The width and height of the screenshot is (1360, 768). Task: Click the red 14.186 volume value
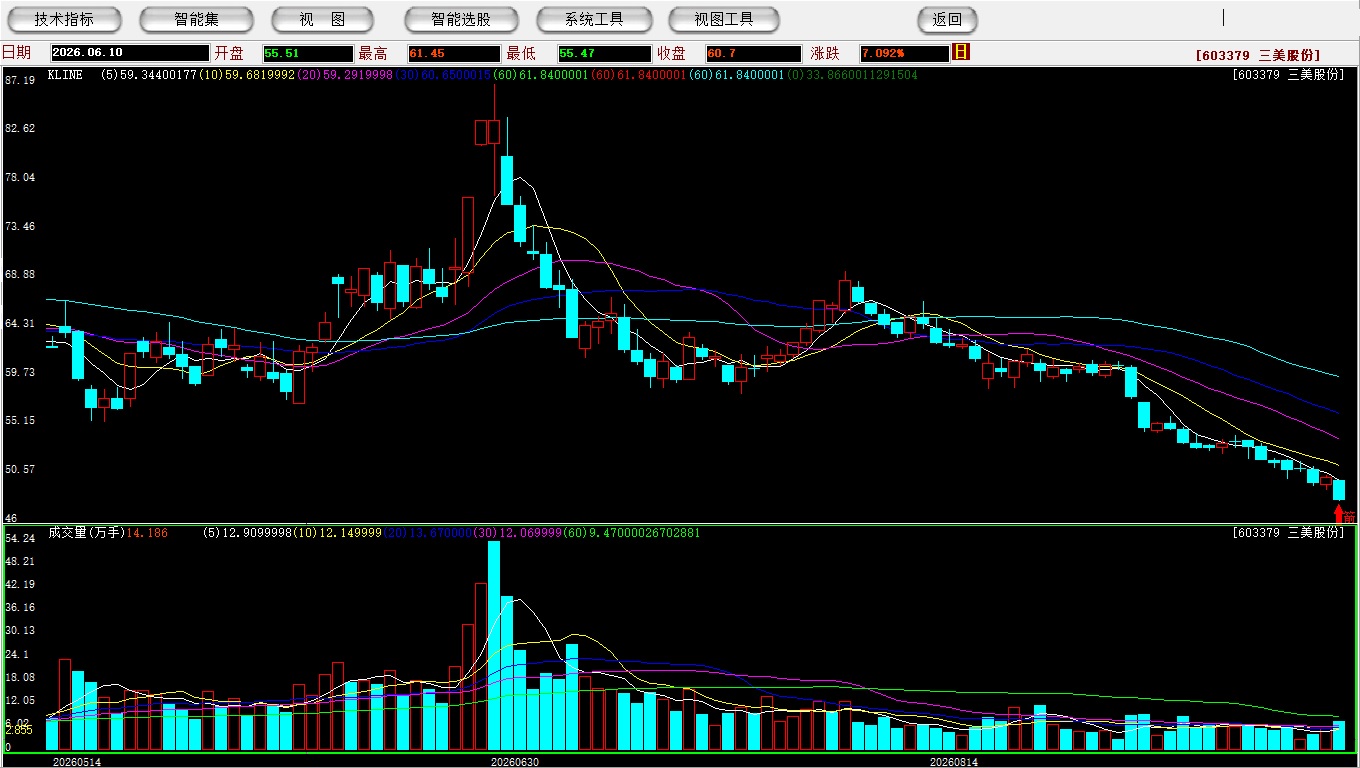[147, 533]
